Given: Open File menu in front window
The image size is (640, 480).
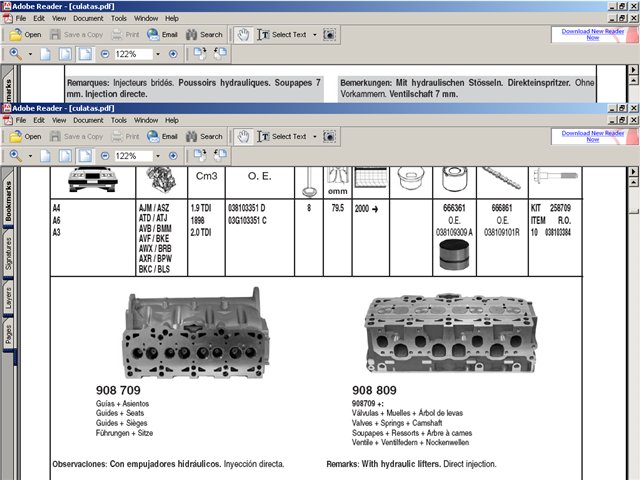Looking at the screenshot, I should (x=21, y=120).
